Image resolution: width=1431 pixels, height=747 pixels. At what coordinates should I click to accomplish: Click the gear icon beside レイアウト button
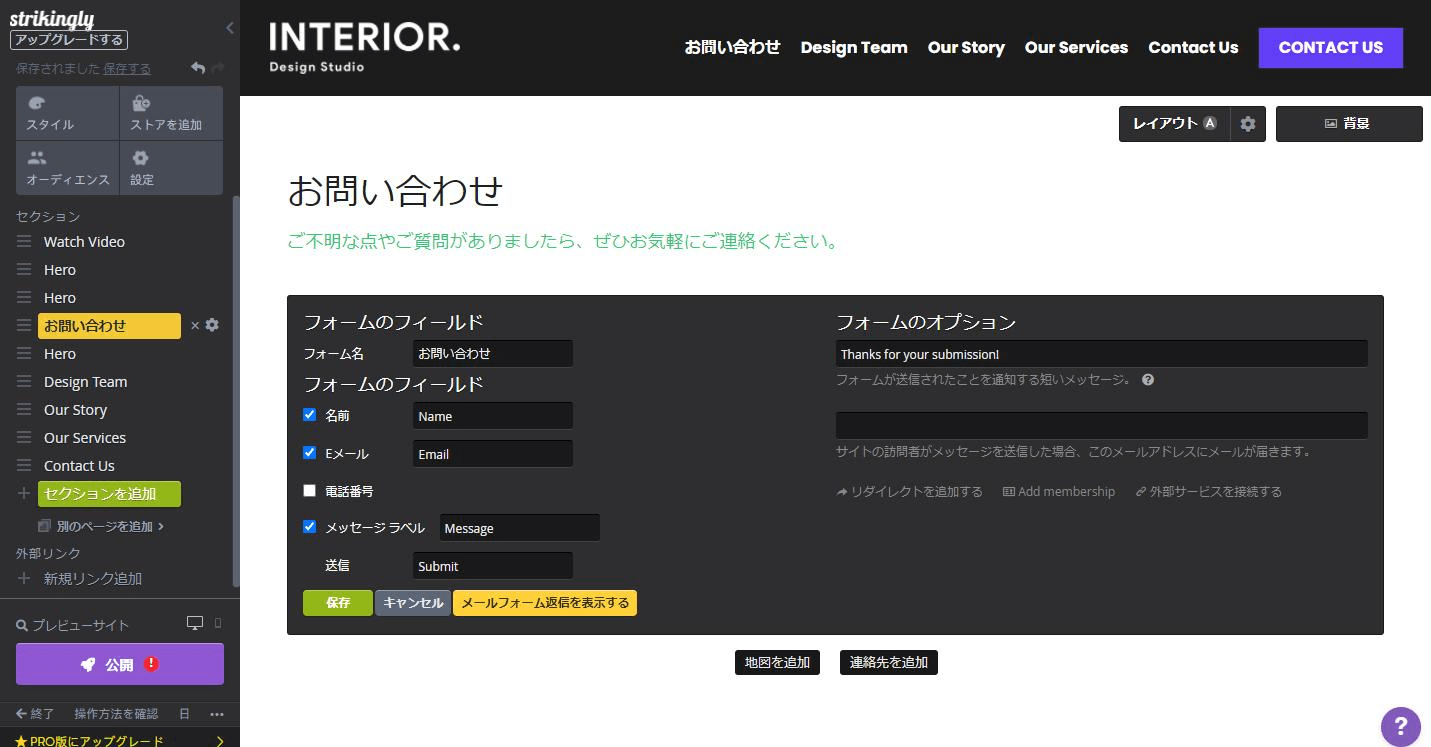[1247, 123]
